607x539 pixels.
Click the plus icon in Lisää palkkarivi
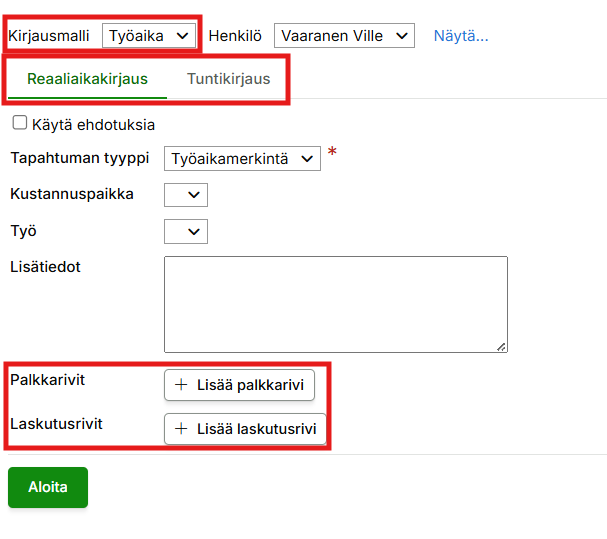coord(181,385)
